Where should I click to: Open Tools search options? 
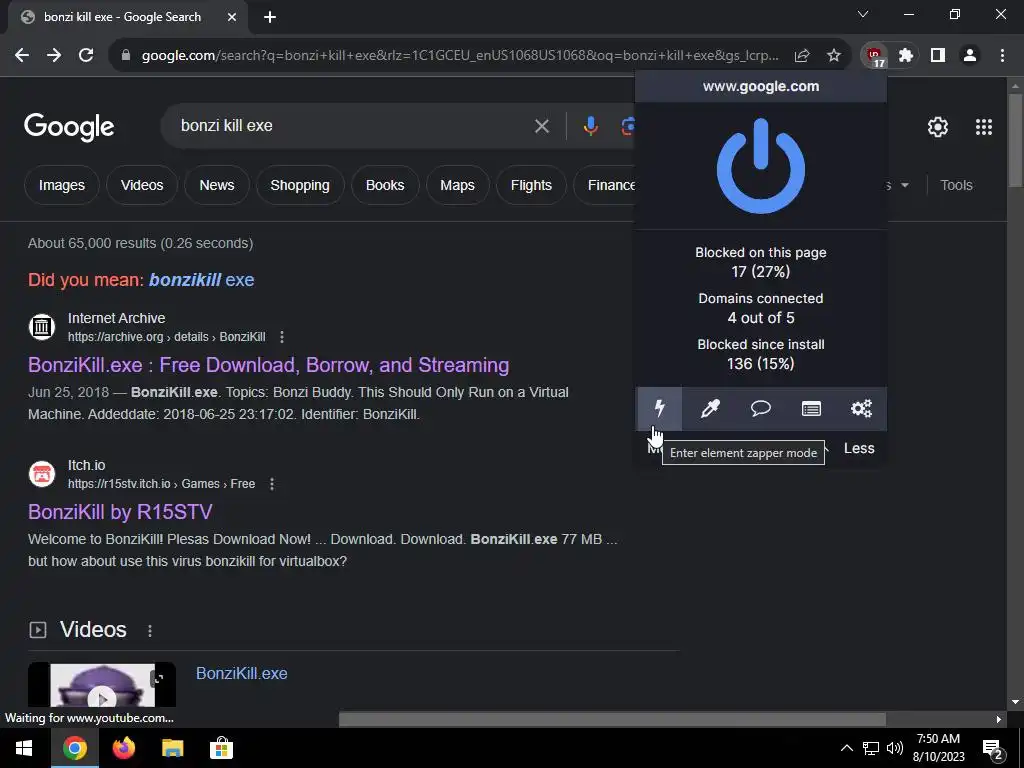[x=956, y=185]
